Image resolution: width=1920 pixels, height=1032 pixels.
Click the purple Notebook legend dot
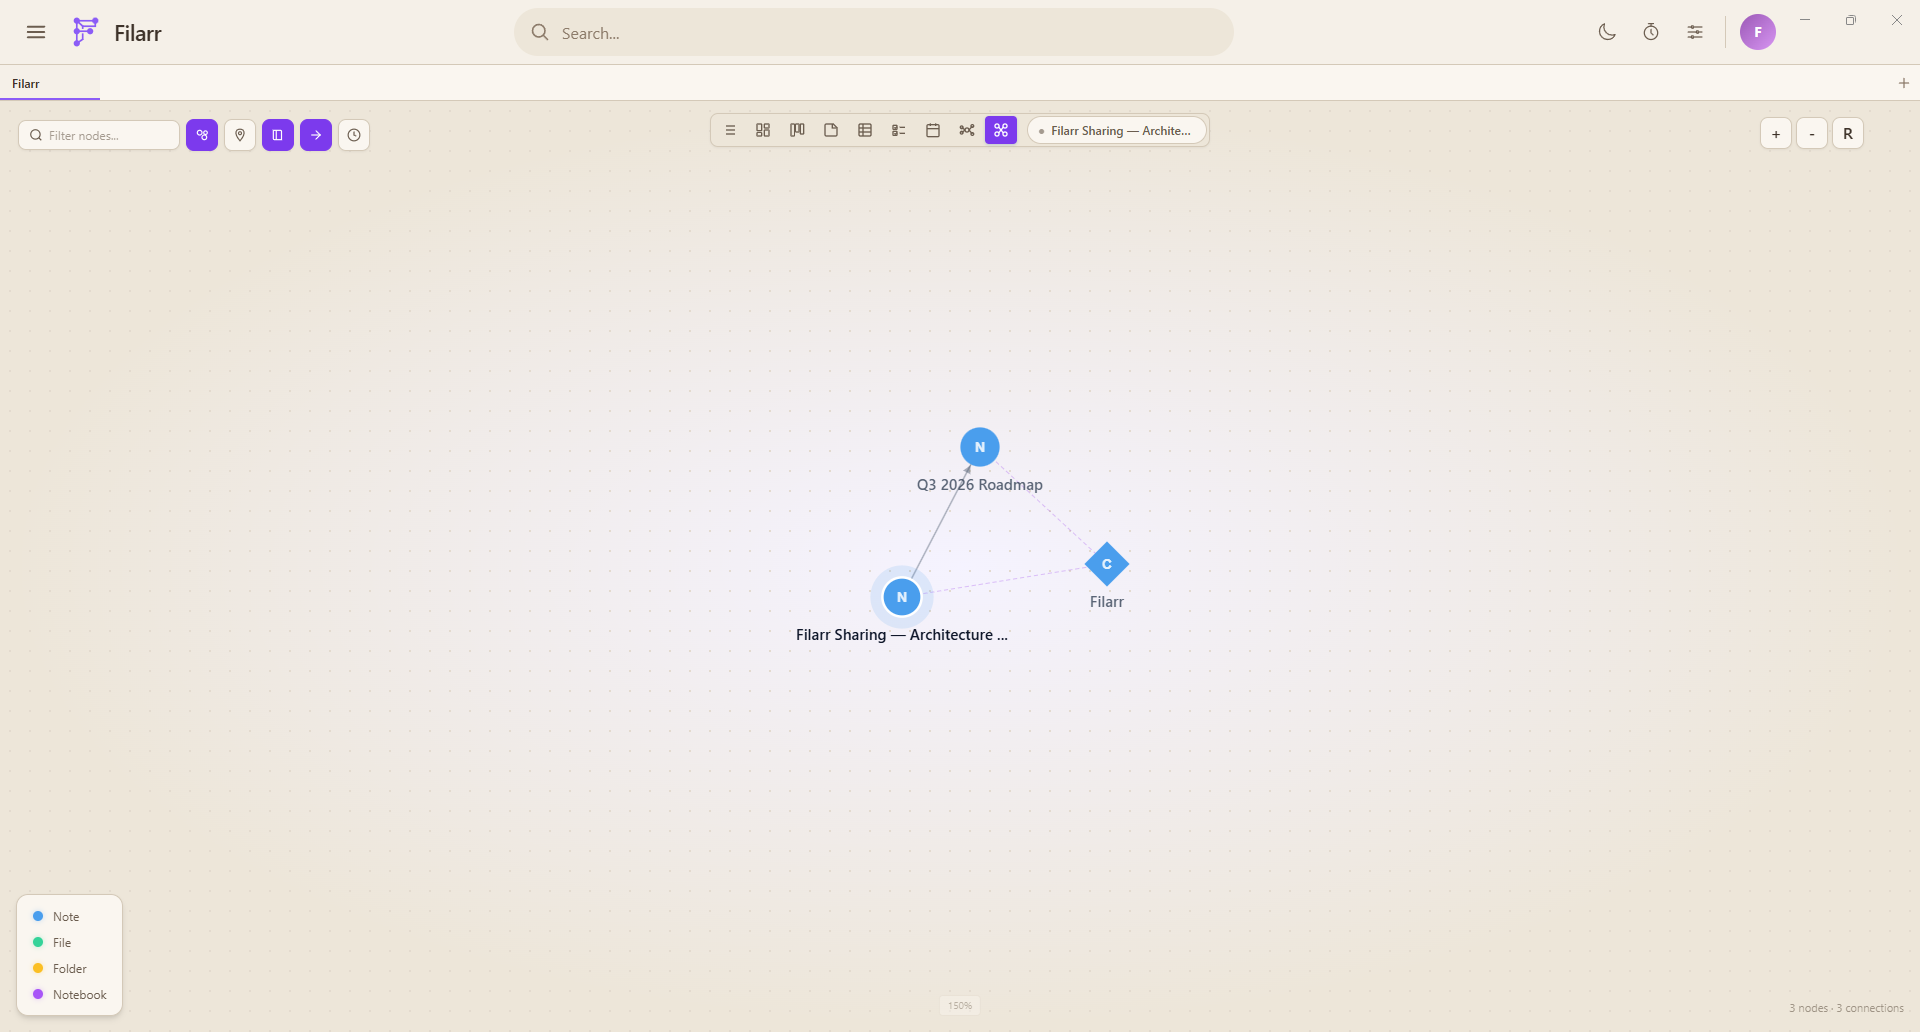(38, 994)
